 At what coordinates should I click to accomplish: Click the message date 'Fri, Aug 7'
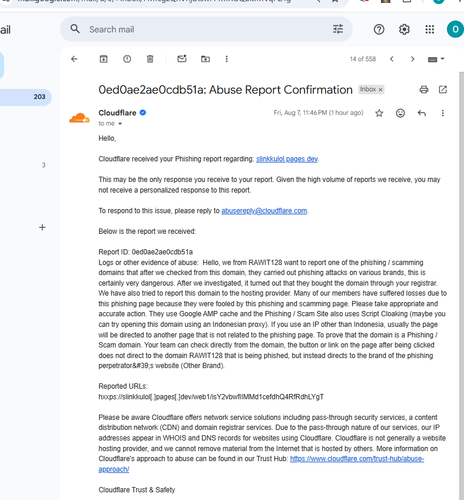(318, 113)
